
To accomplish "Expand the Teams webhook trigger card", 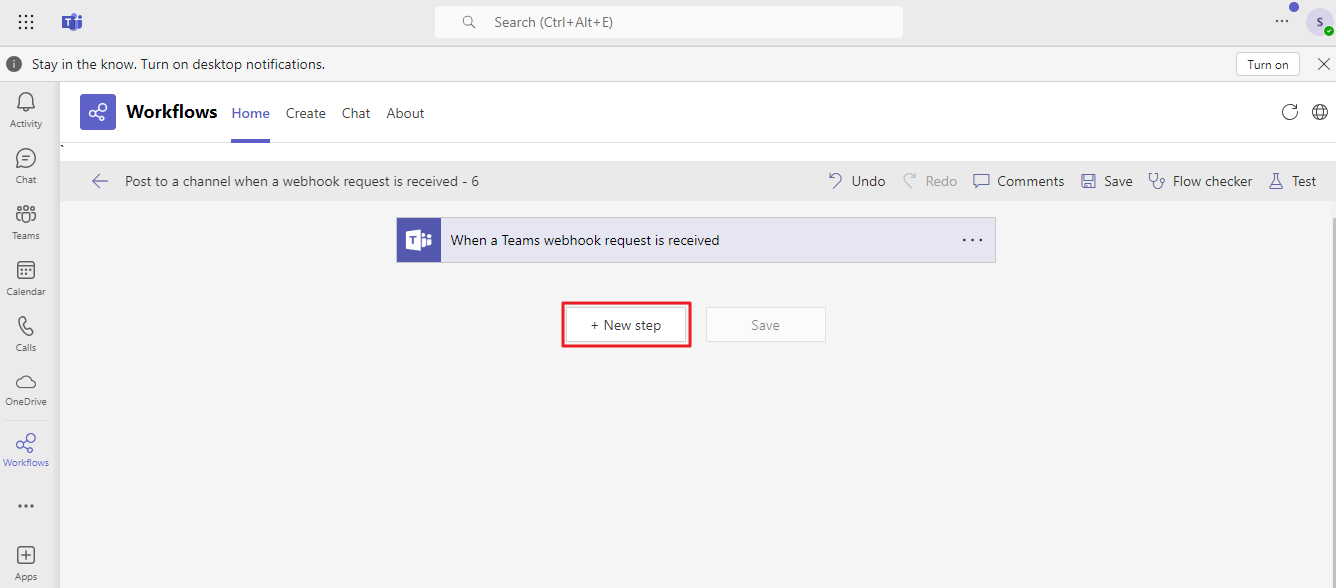I will (696, 240).
